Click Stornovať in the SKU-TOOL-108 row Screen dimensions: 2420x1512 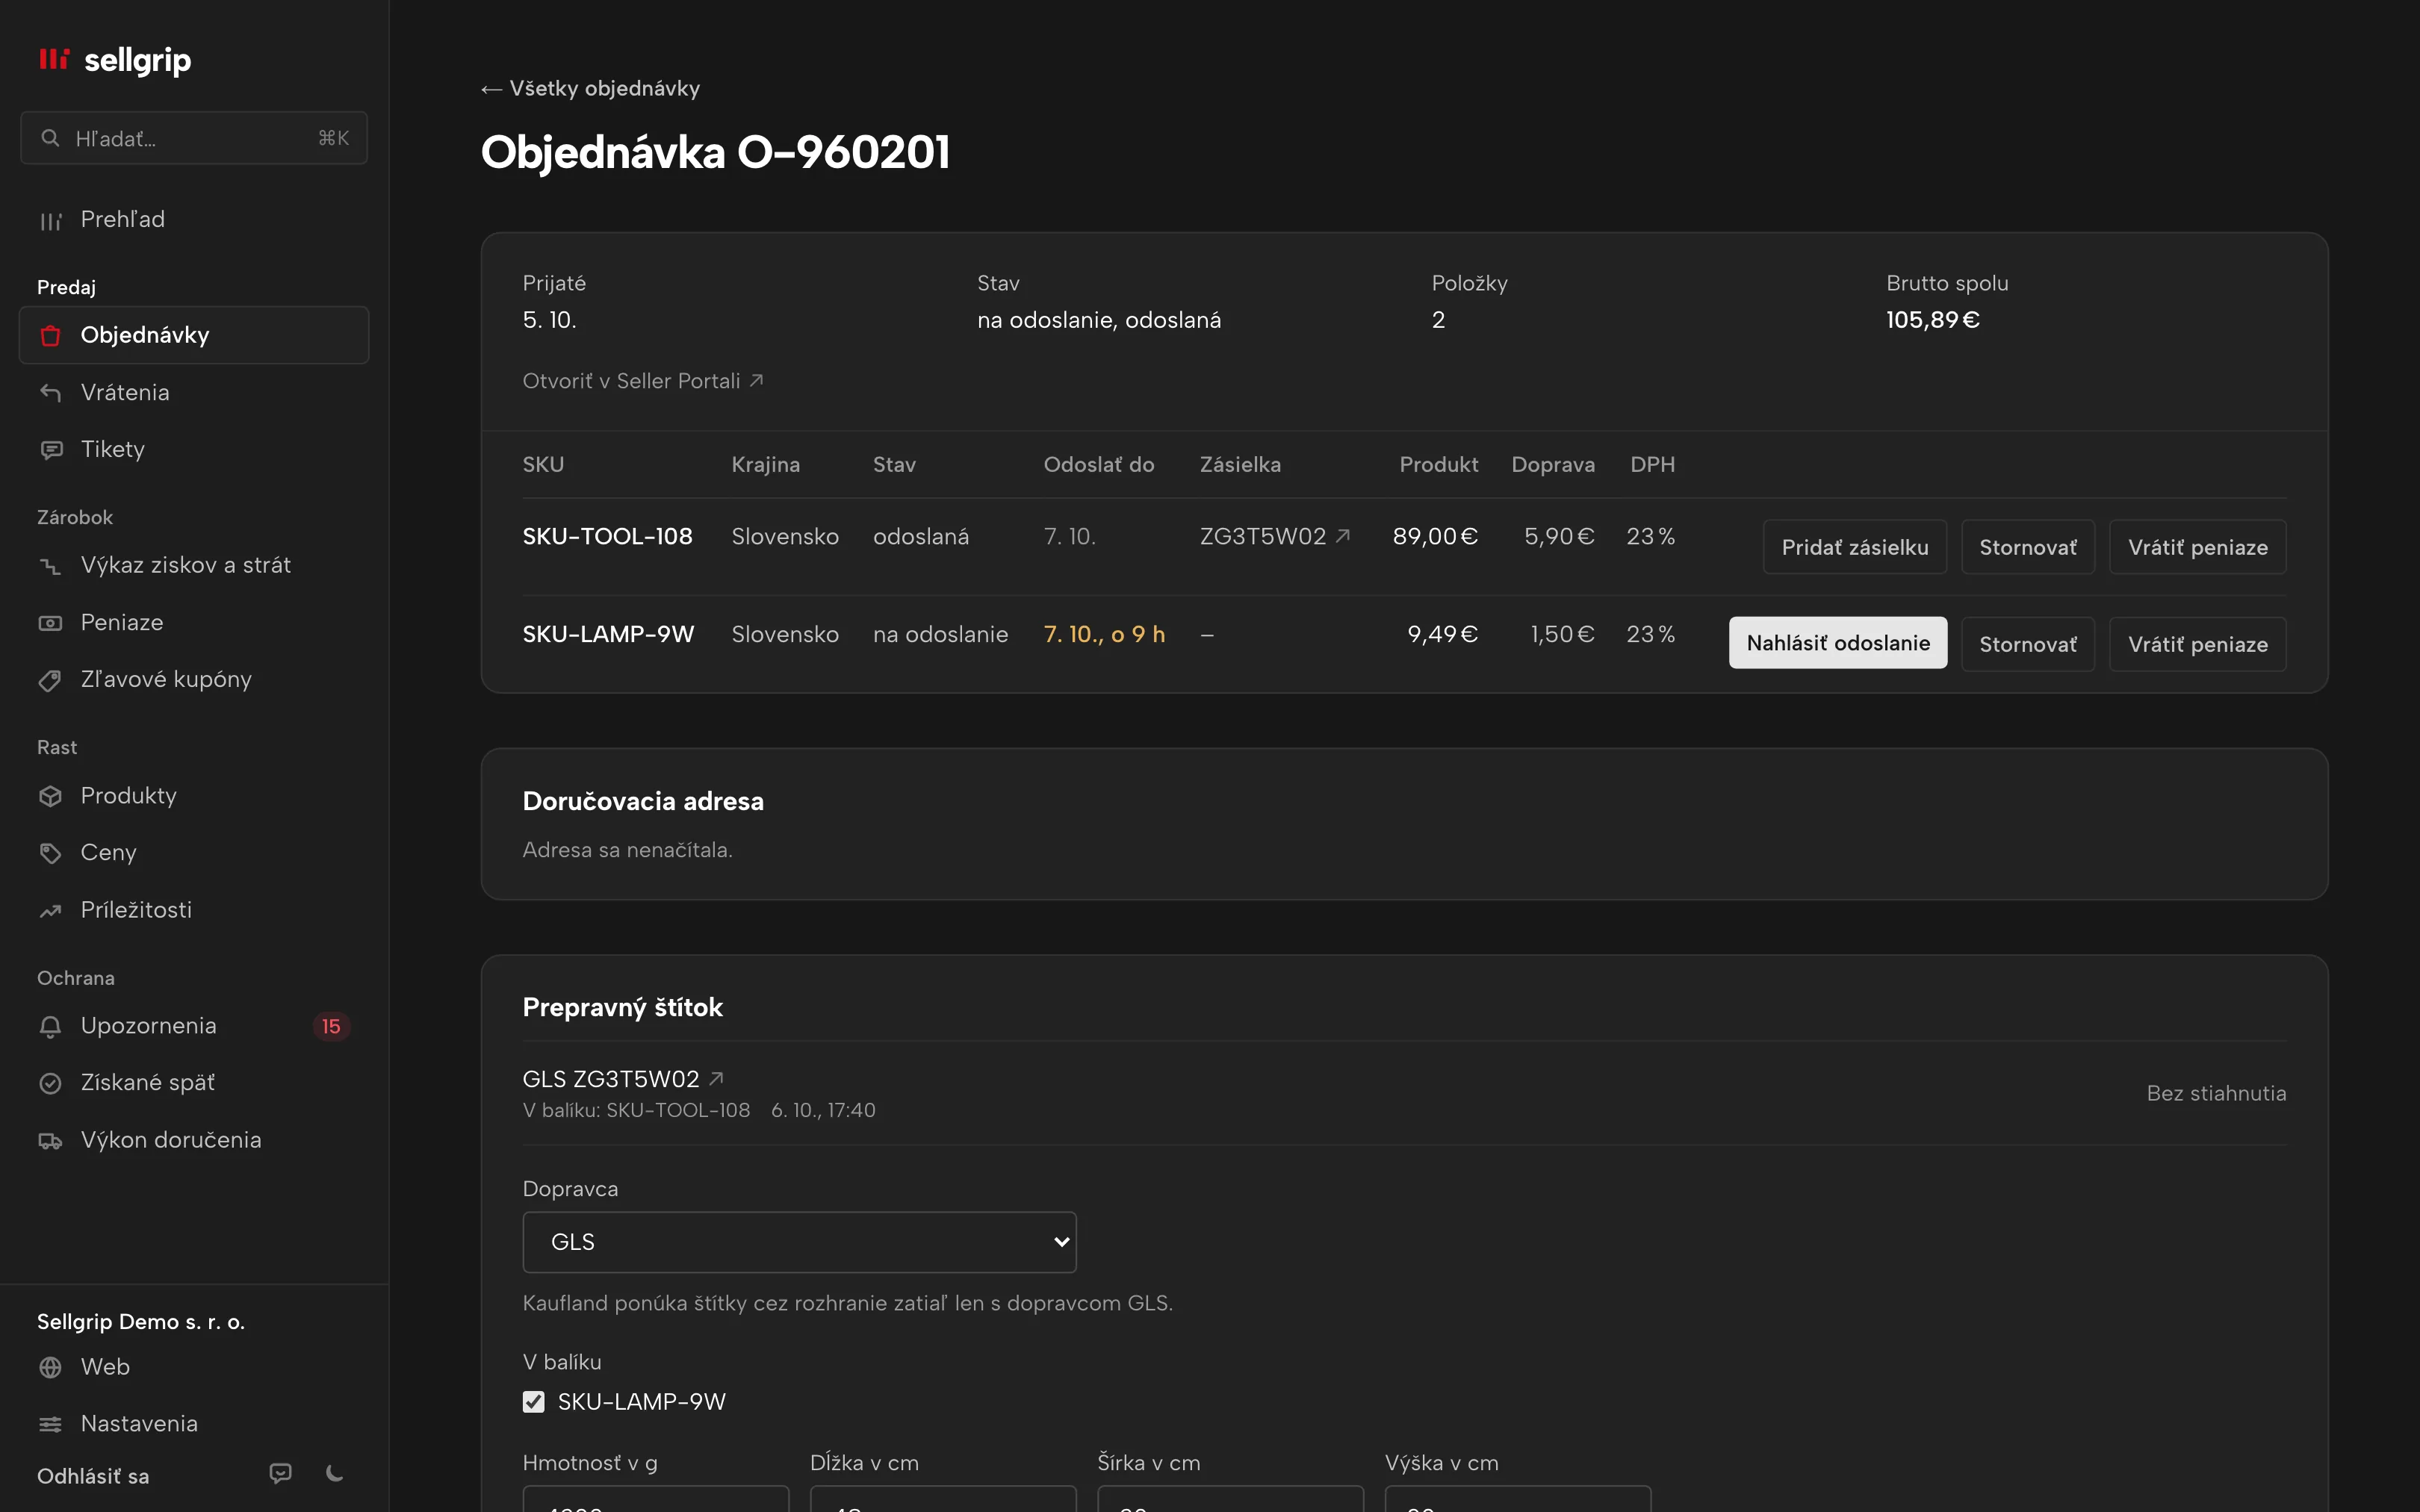[2028, 547]
